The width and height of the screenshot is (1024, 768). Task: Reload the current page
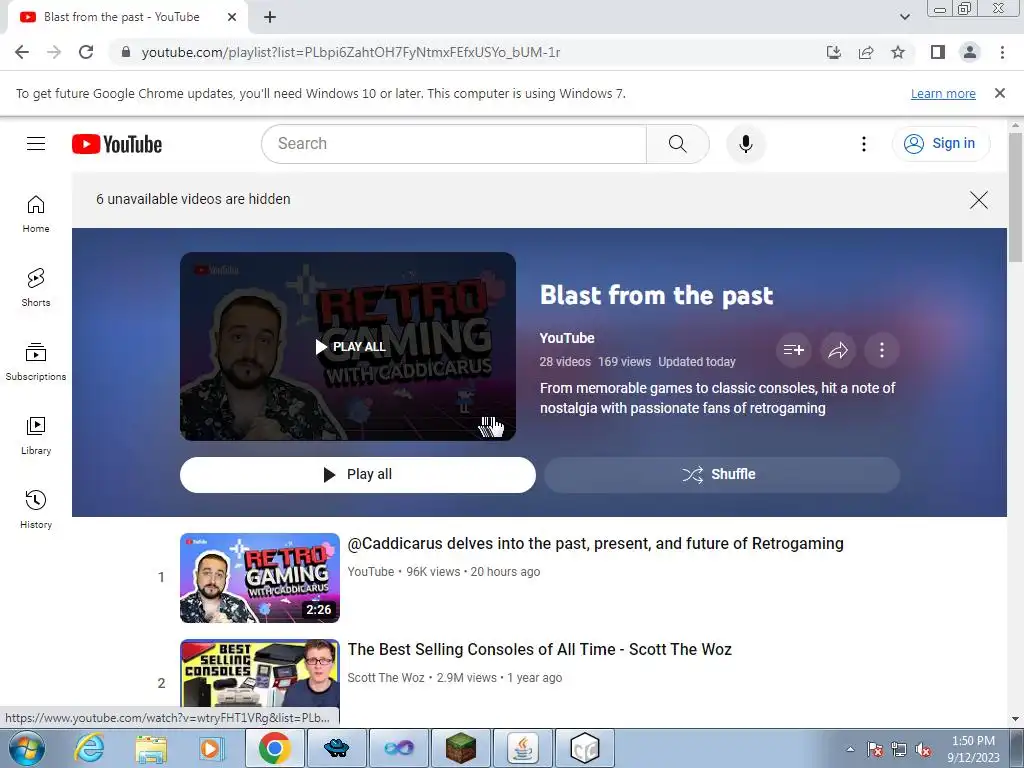[x=86, y=52]
